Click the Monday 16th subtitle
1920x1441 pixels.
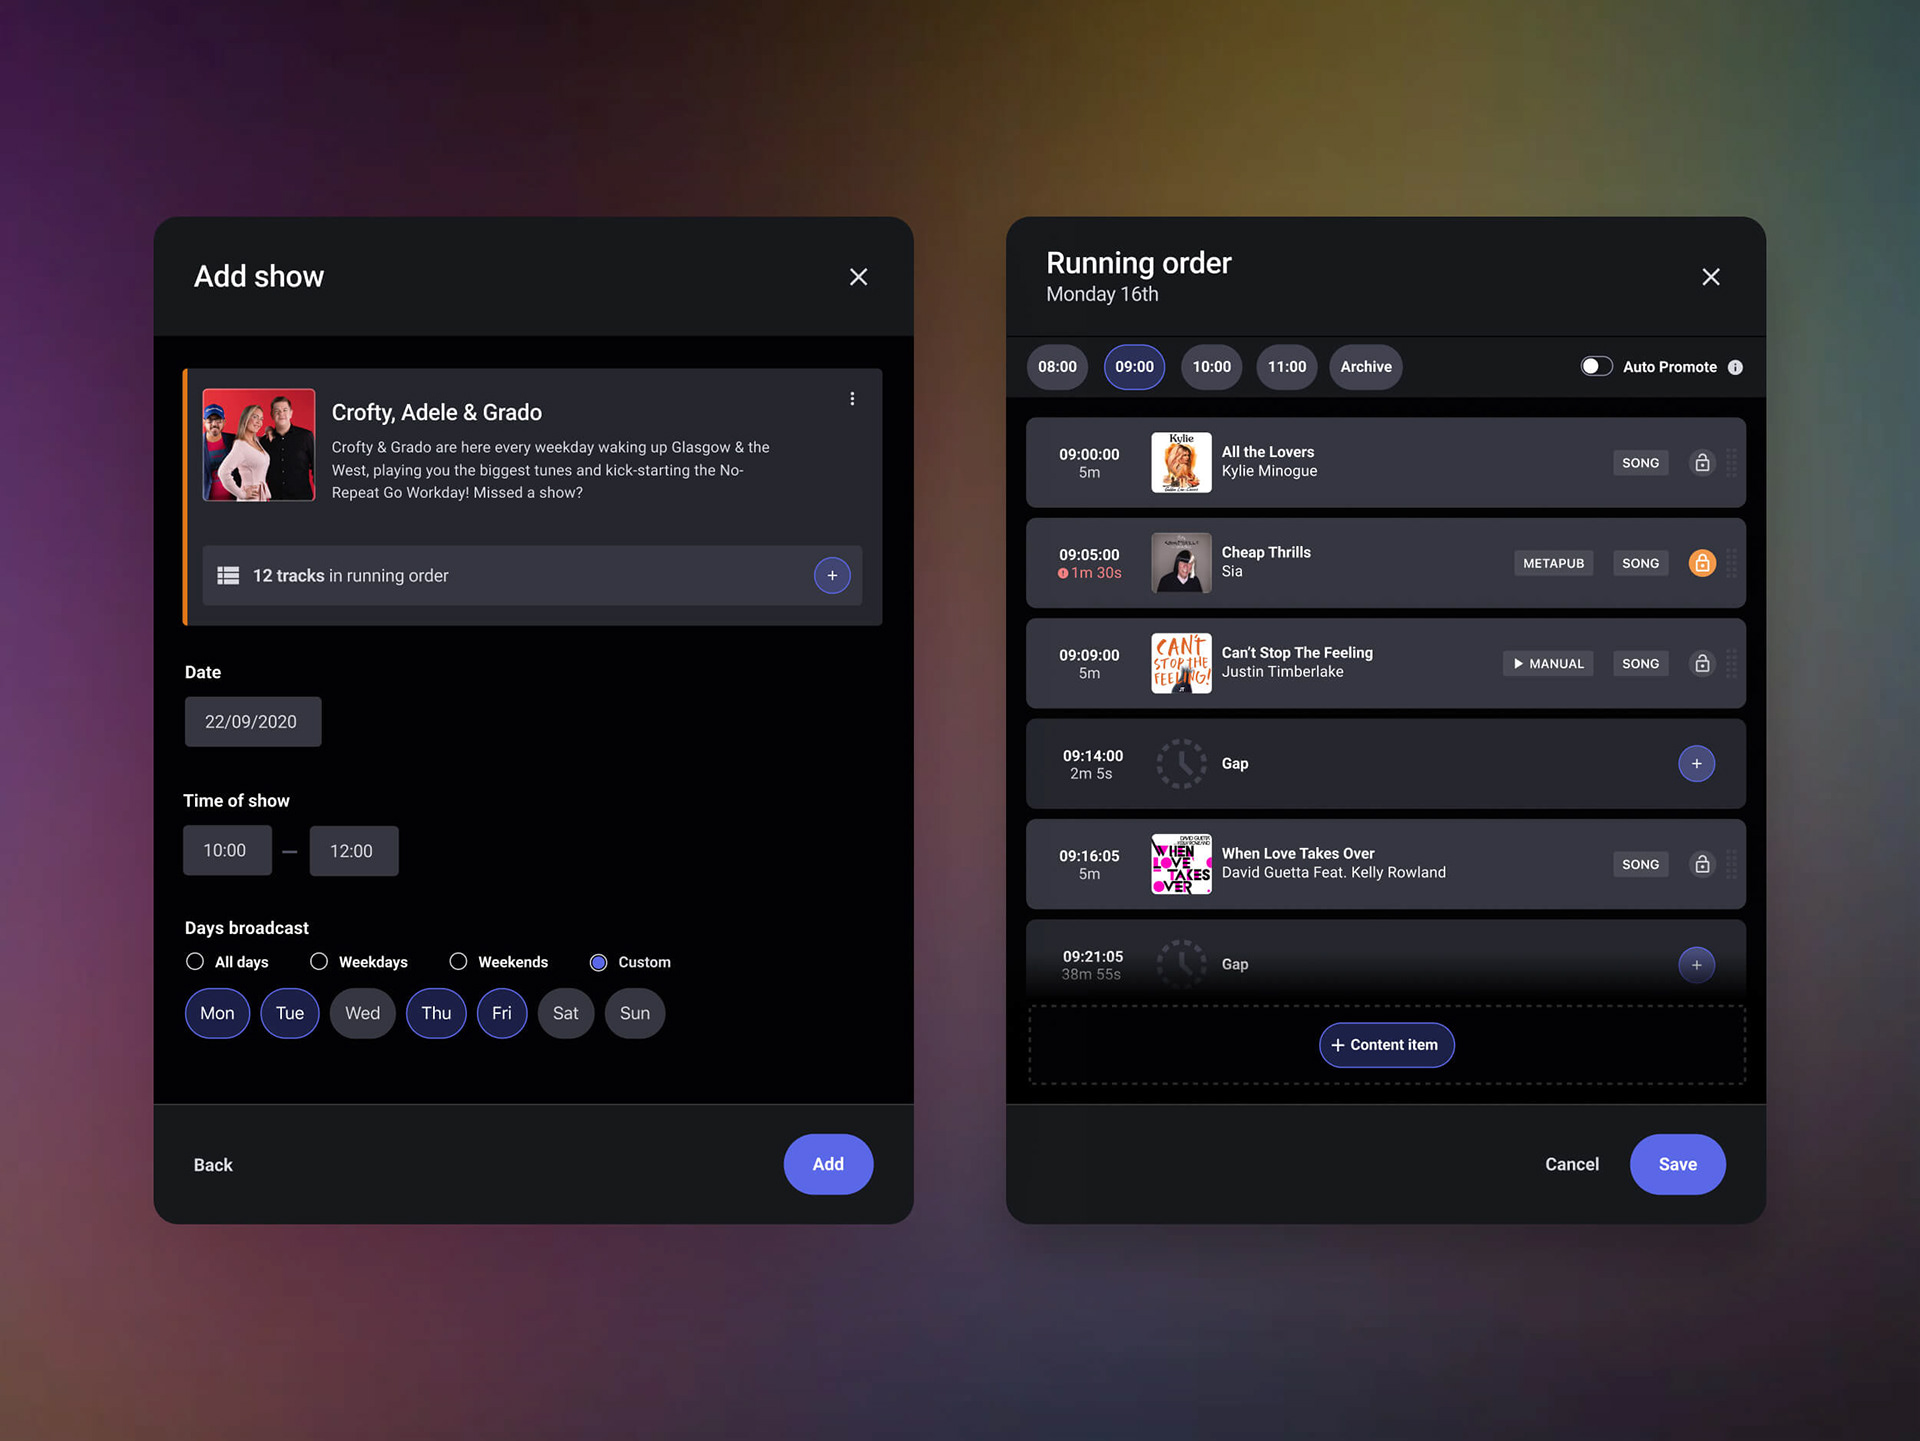1102,294
